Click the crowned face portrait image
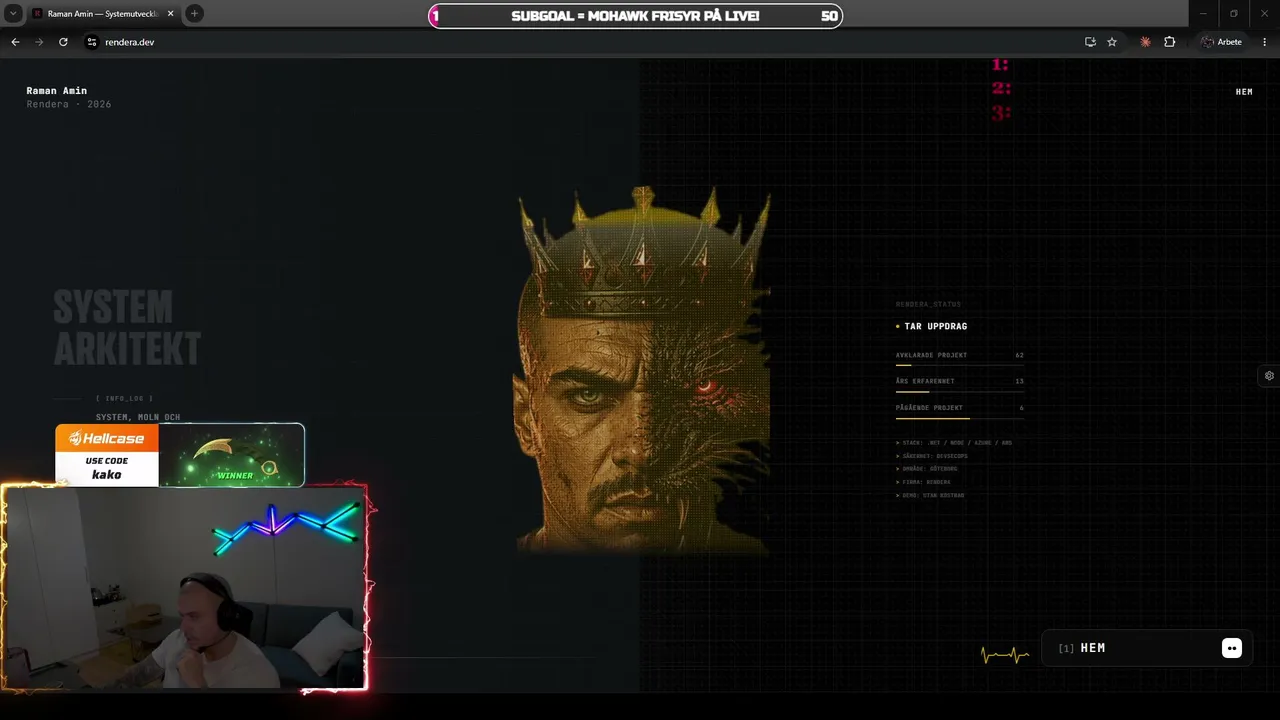The width and height of the screenshot is (1280, 720). 643,369
